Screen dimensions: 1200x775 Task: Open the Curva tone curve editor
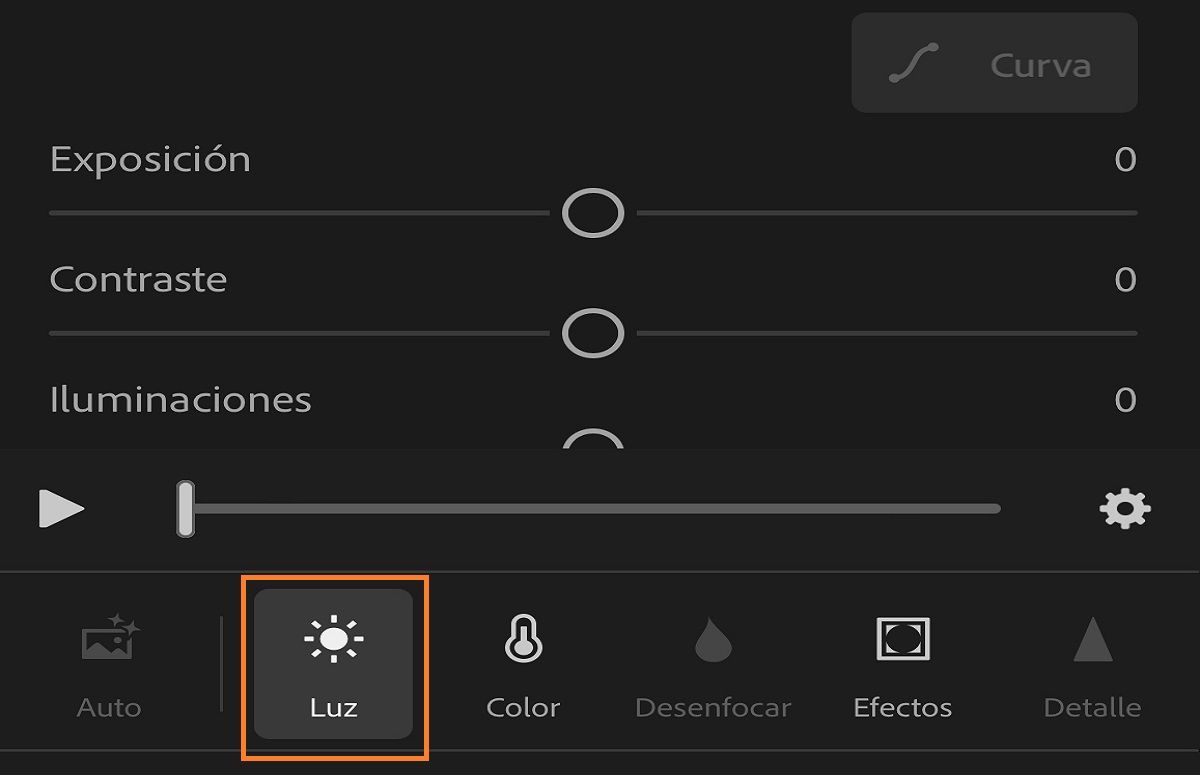click(x=993, y=63)
